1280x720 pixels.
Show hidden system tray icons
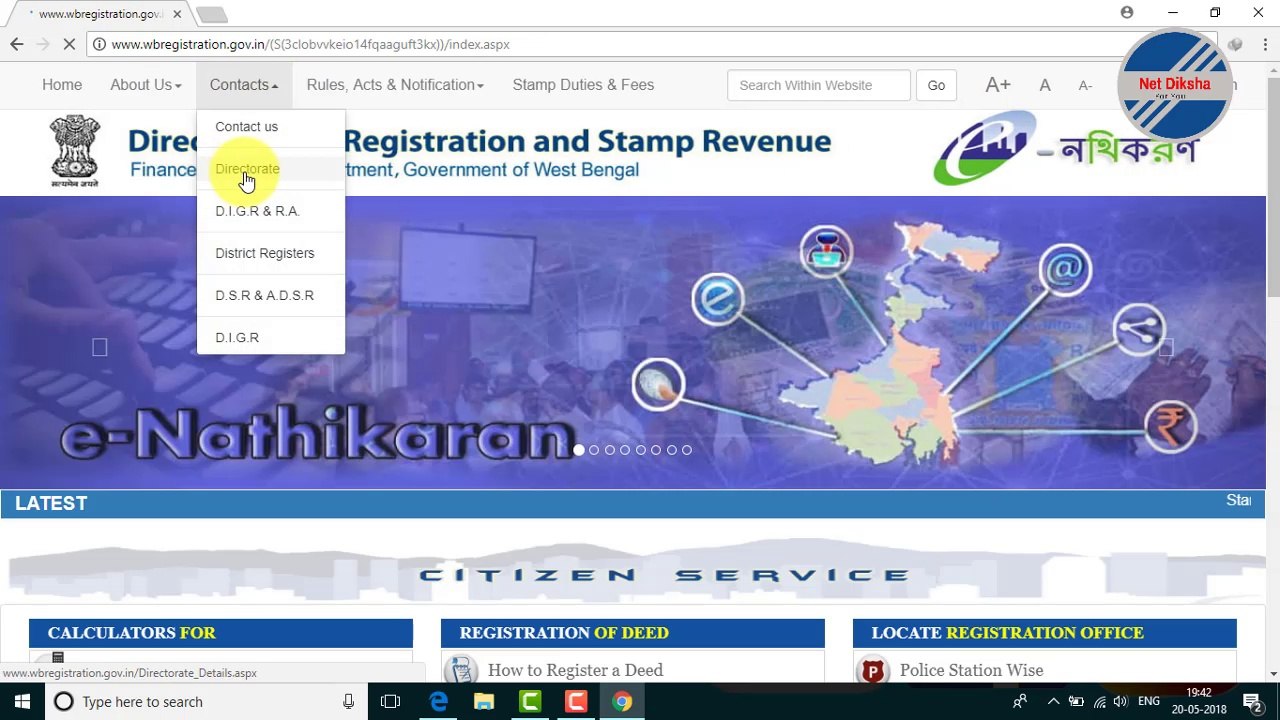(x=1053, y=702)
